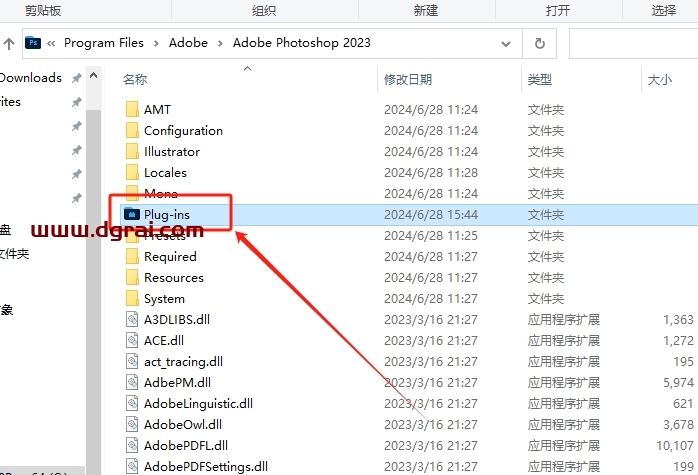
Task: Click the A3DLIBS.dll file icon
Action: [x=132, y=319]
